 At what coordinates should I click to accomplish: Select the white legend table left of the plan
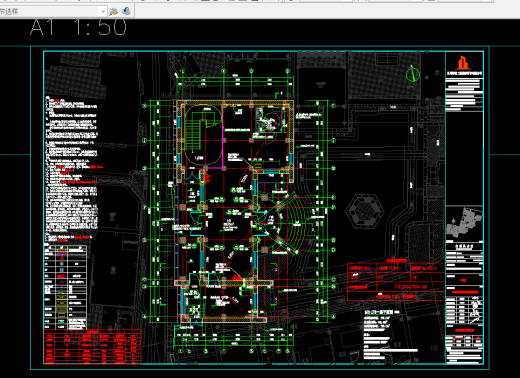(65, 287)
